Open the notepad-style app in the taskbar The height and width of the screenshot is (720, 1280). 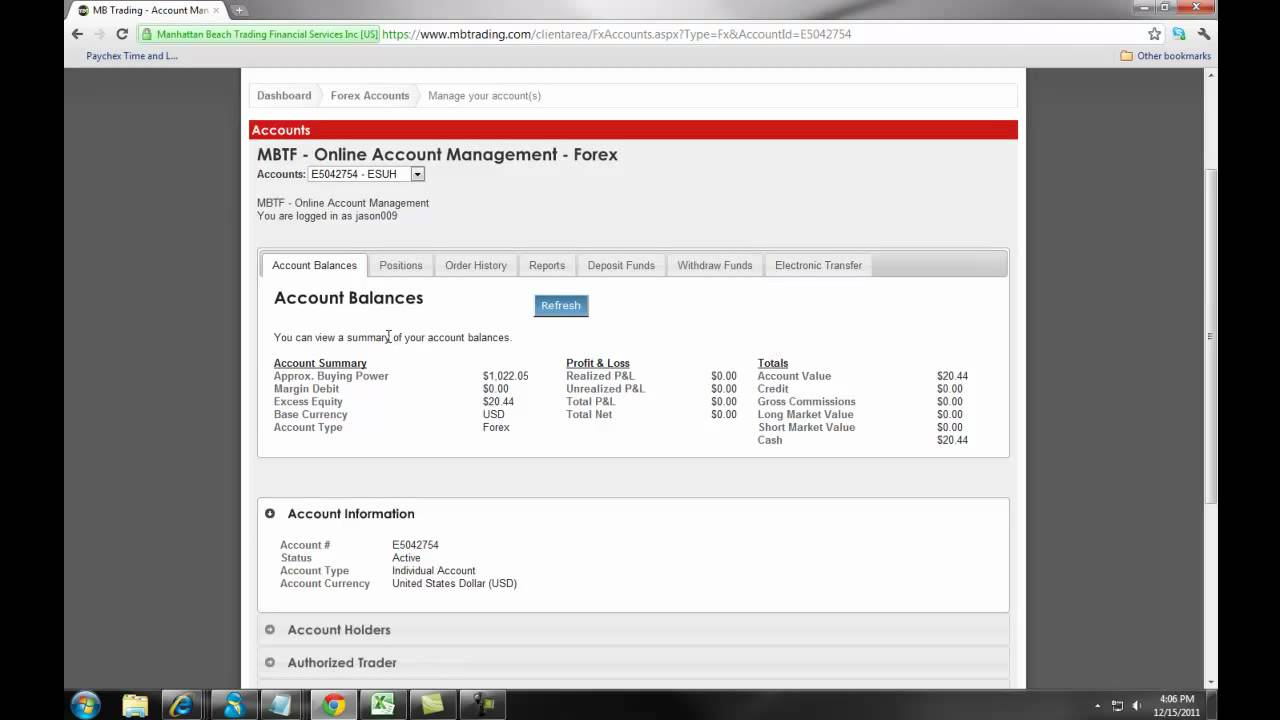click(282, 705)
